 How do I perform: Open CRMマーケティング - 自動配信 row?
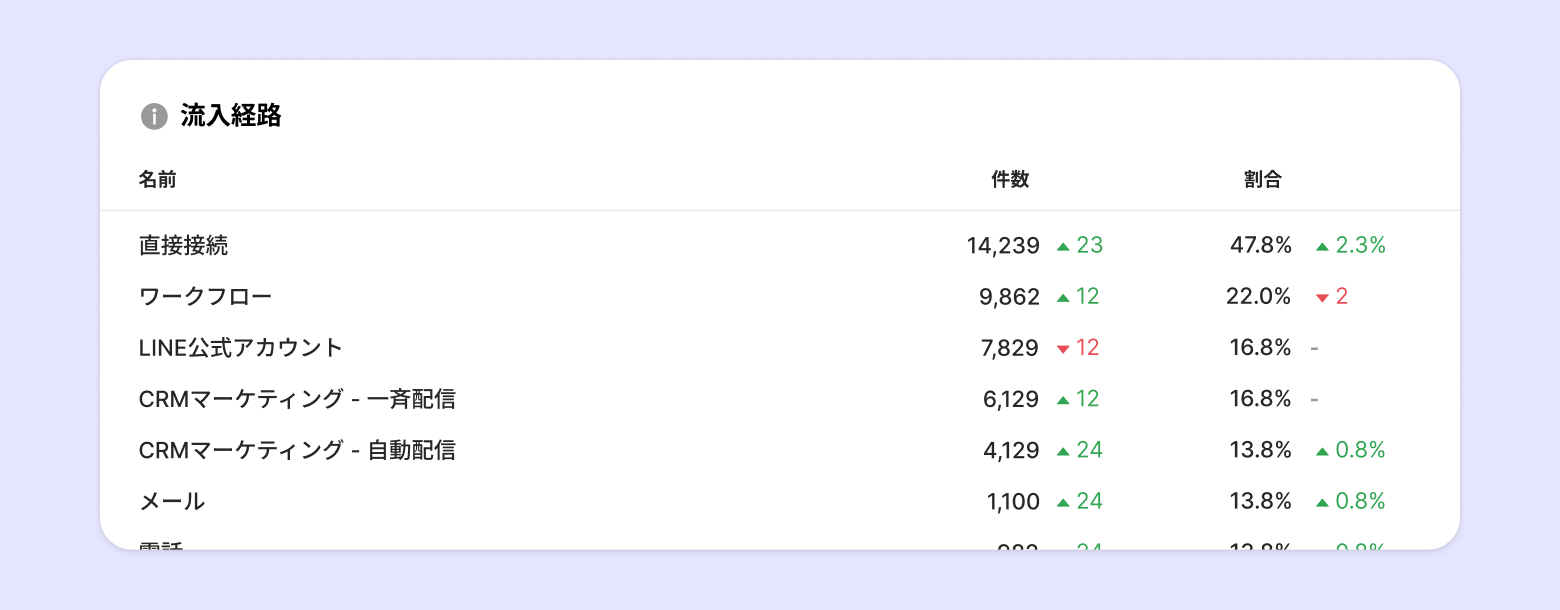pos(297,450)
